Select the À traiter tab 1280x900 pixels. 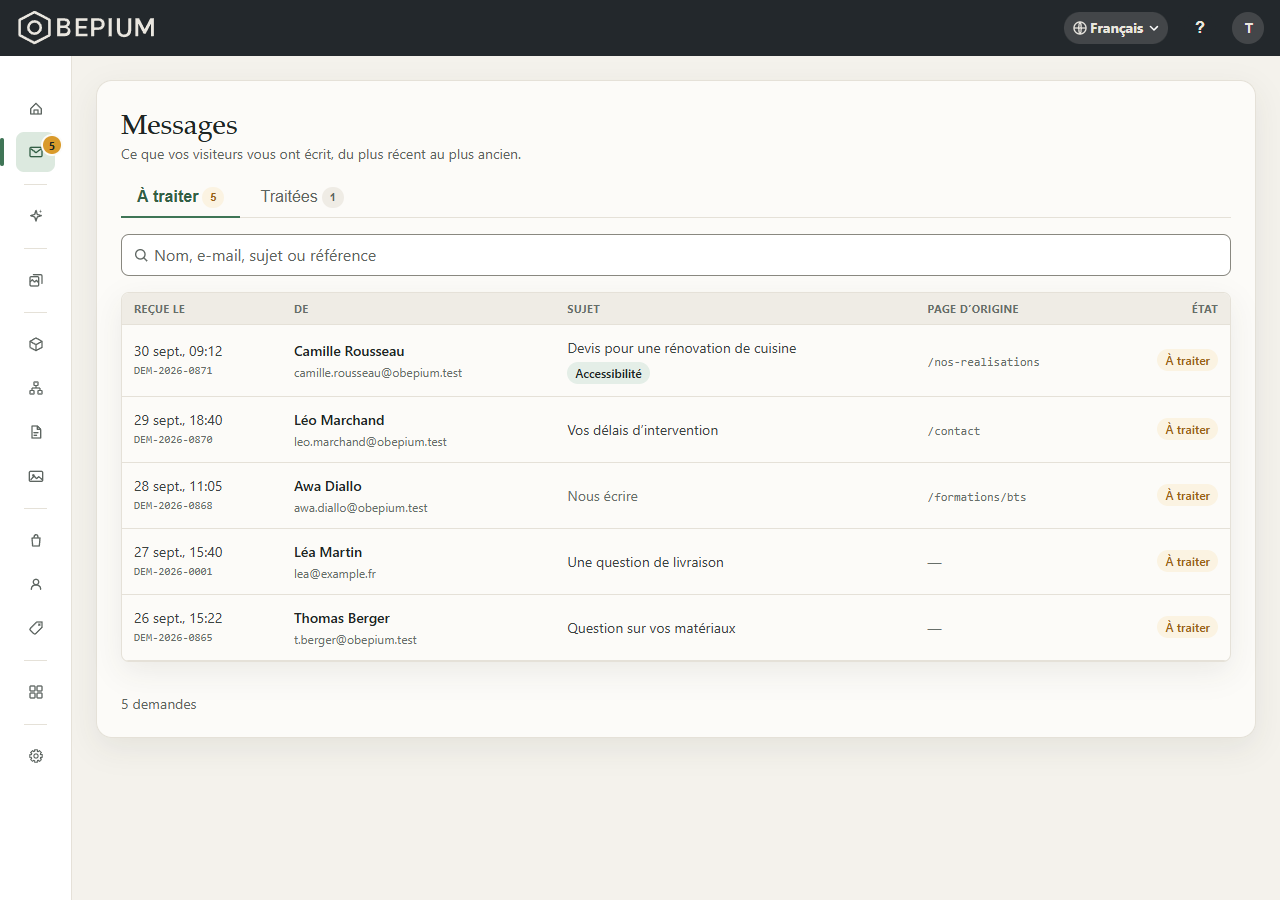click(180, 197)
